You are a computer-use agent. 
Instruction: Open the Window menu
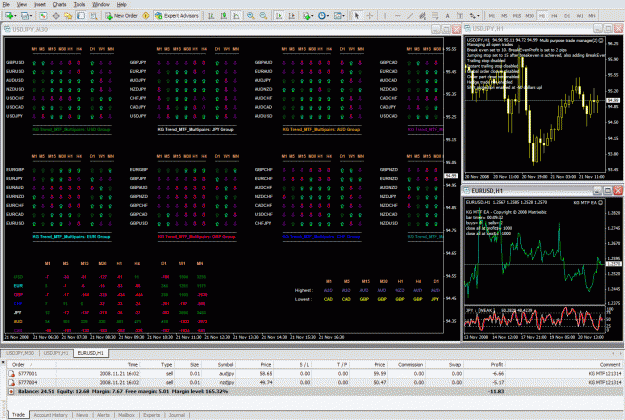101,4
